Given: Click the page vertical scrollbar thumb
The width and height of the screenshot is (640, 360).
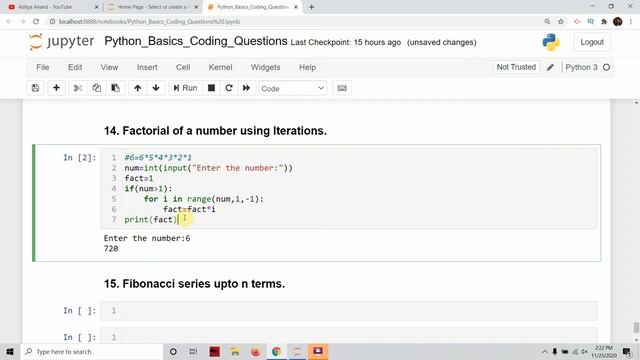Looking at the screenshot, I should pos(636,327).
